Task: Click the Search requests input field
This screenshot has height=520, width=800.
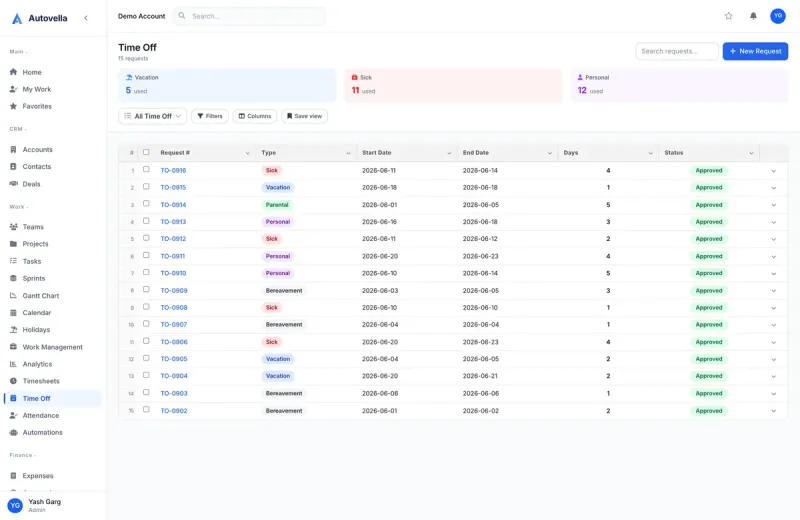Action: point(677,51)
